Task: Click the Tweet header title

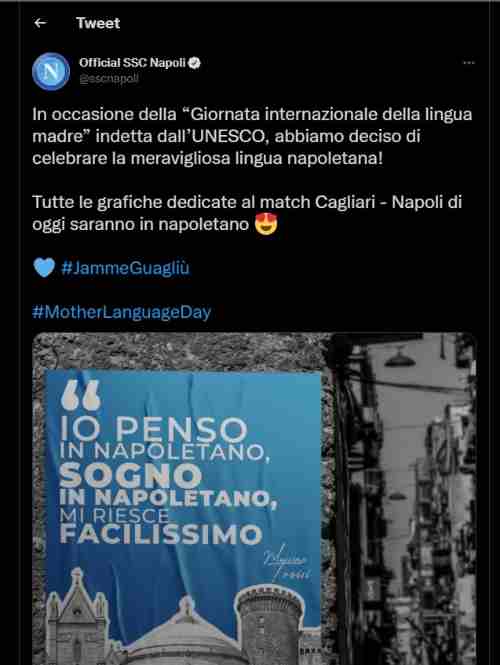Action: pos(98,23)
